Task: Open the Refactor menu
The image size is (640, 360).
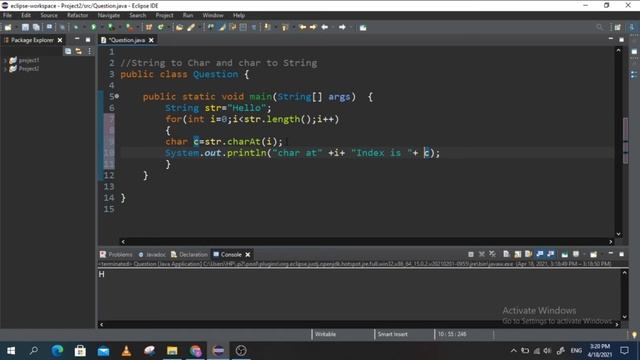Action: coord(78,15)
